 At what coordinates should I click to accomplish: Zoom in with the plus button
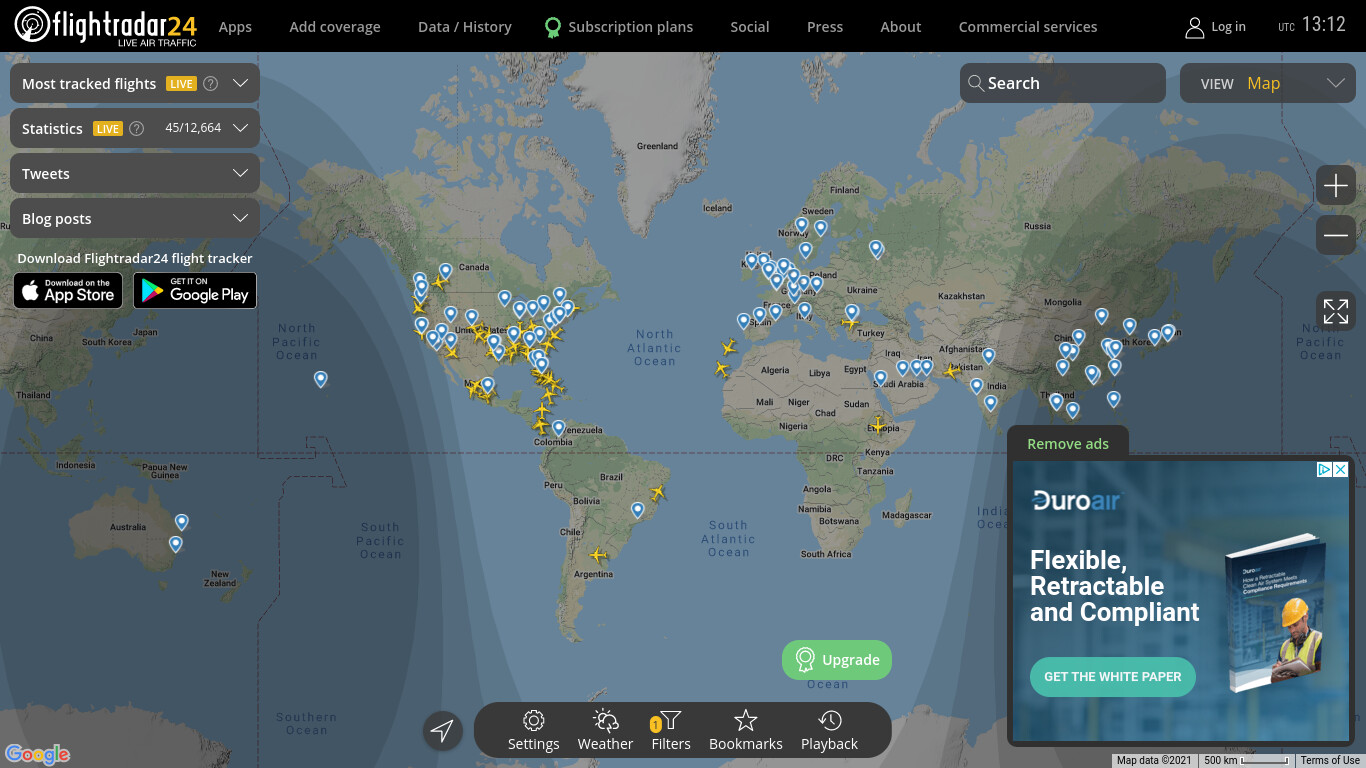(x=1336, y=186)
